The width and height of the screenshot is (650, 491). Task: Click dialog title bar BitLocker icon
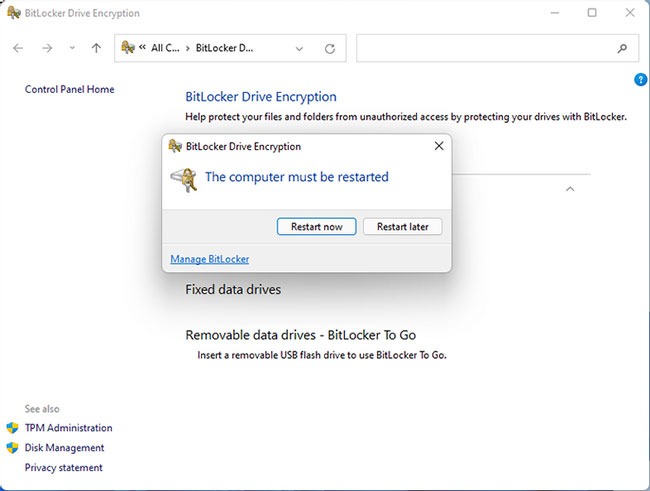click(175, 146)
